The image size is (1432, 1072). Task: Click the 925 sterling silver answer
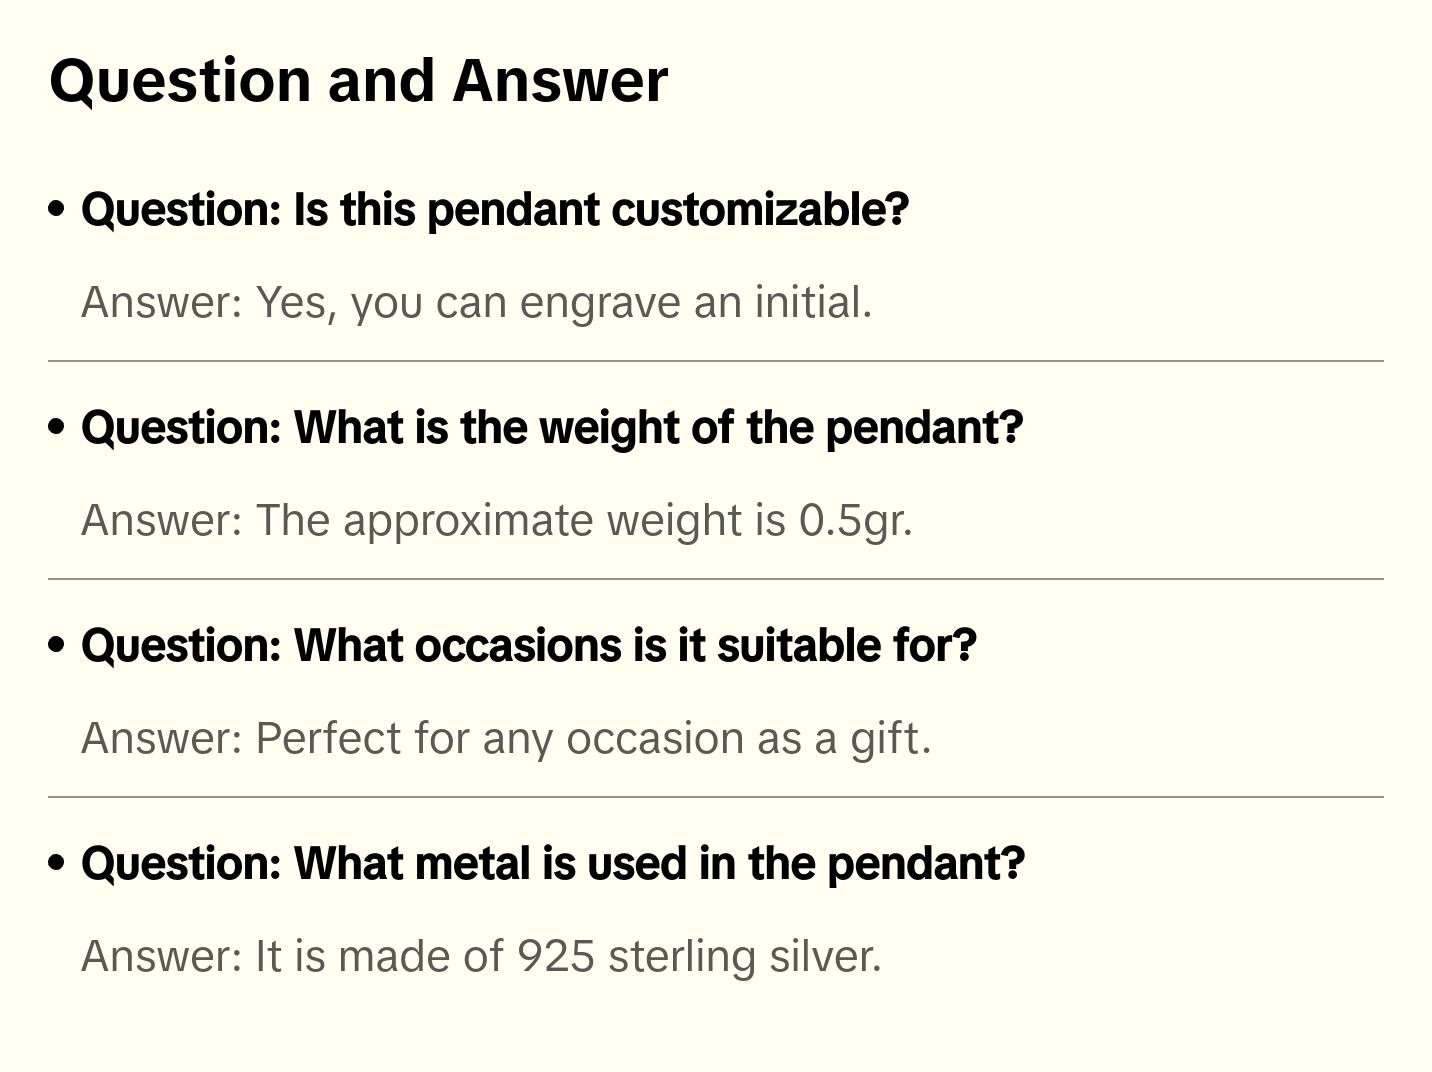click(481, 957)
